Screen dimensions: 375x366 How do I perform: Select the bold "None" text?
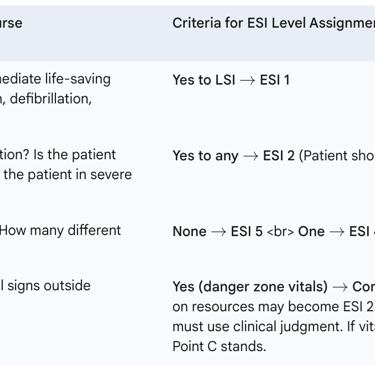click(189, 231)
